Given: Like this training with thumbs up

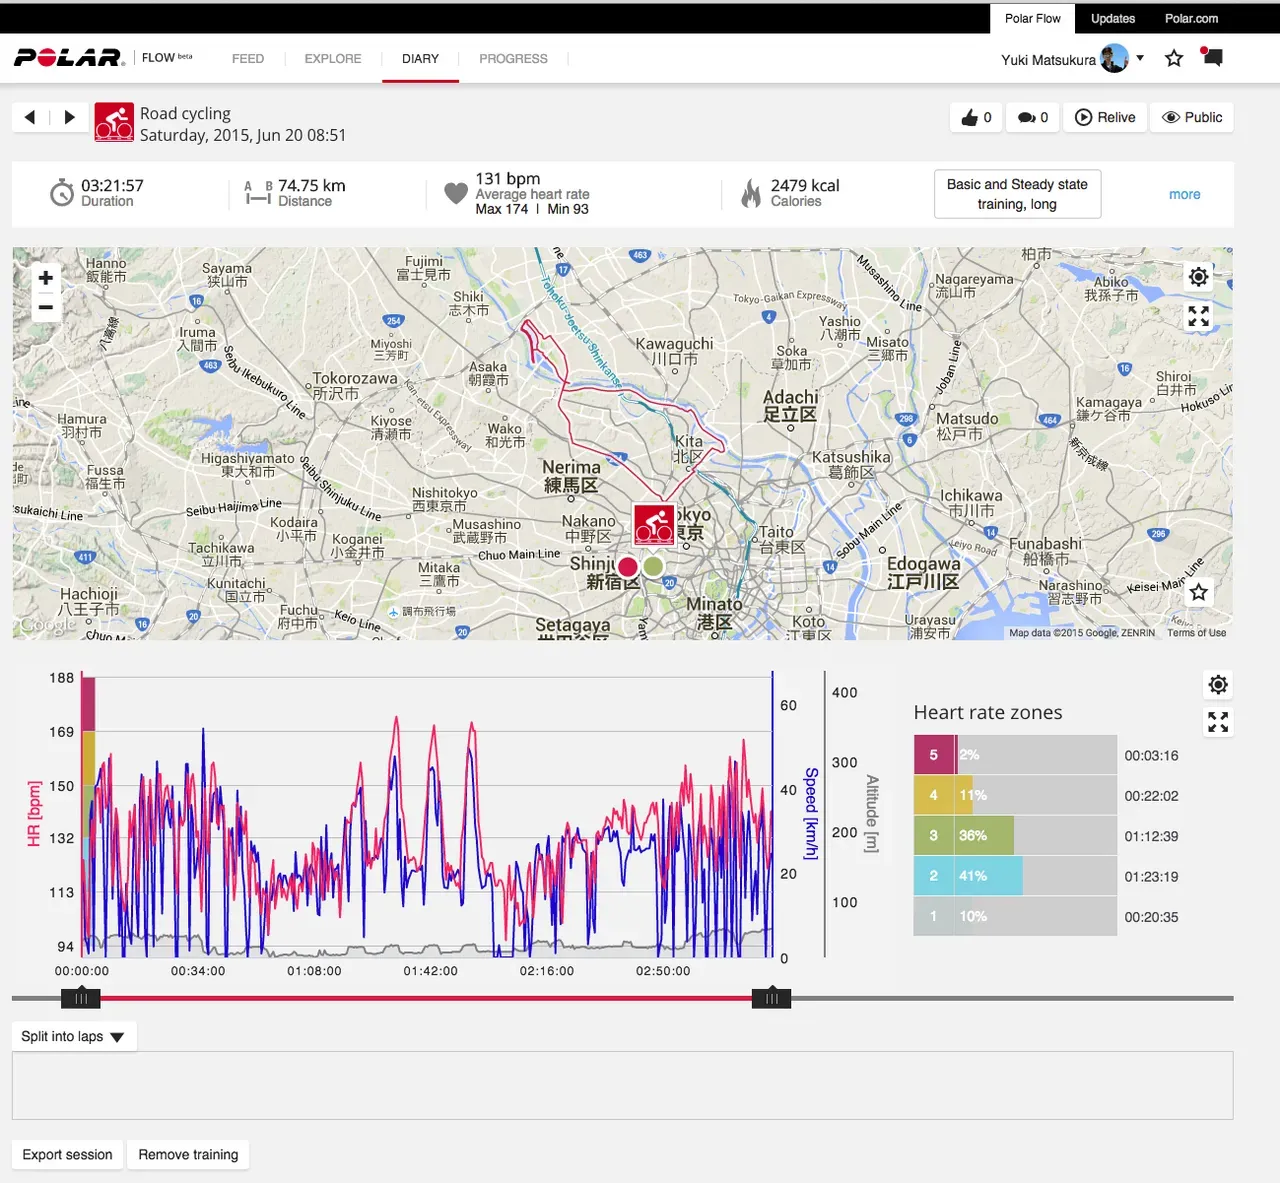Looking at the screenshot, I should pyautogui.click(x=976, y=117).
